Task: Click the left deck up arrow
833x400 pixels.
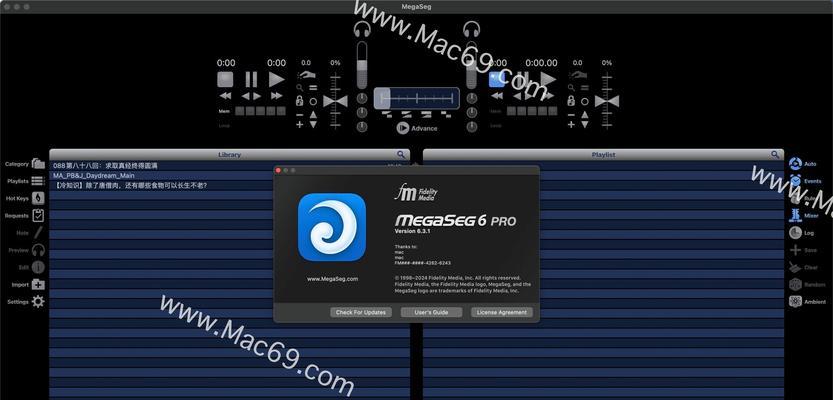Action: pyautogui.click(x=313, y=114)
